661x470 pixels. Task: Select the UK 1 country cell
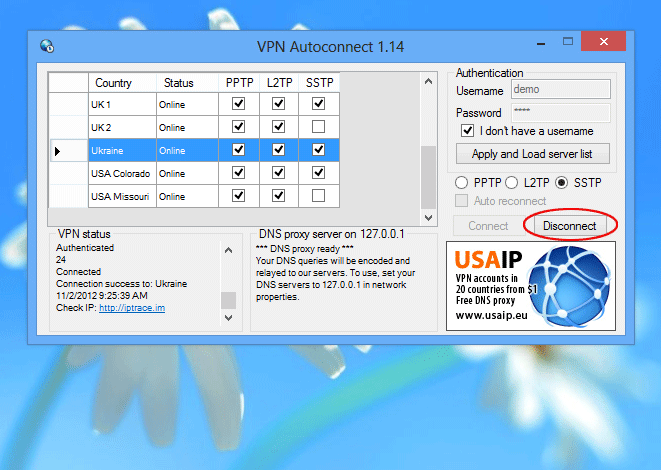click(x=122, y=104)
